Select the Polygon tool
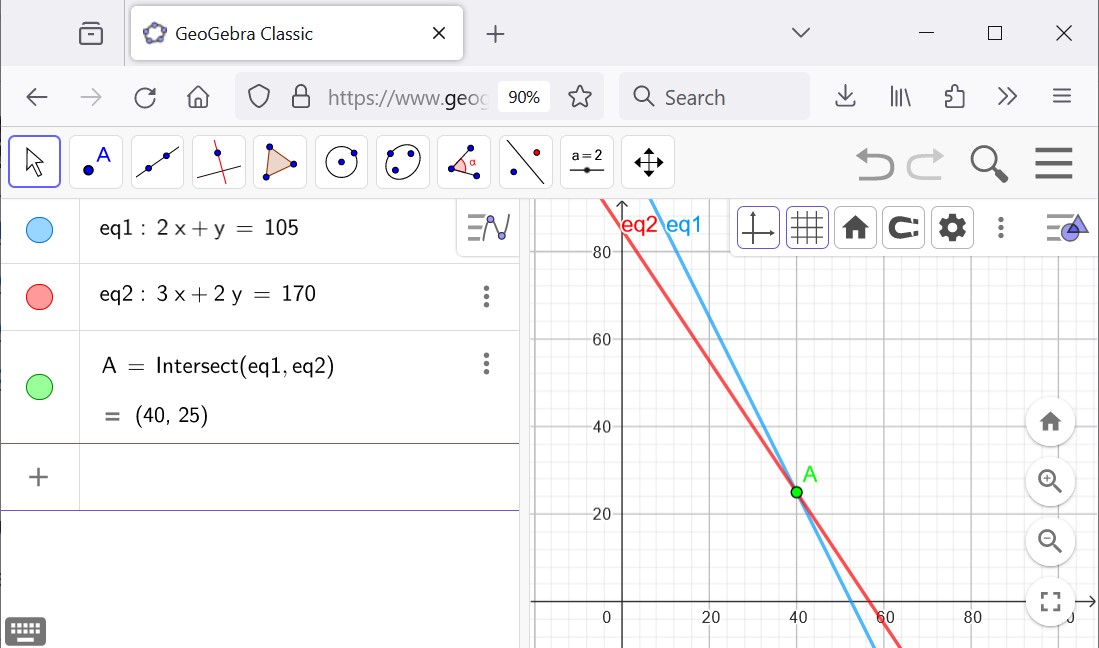This screenshot has height=648, width=1099. click(x=280, y=162)
